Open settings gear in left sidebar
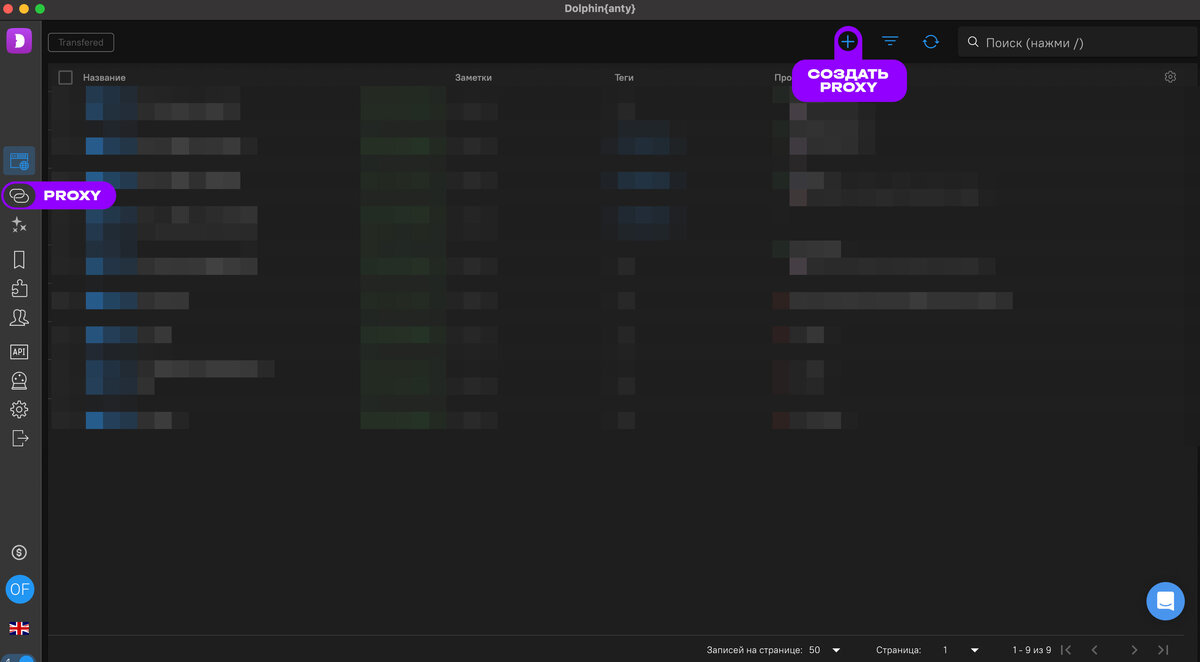1200x662 pixels. coord(19,410)
